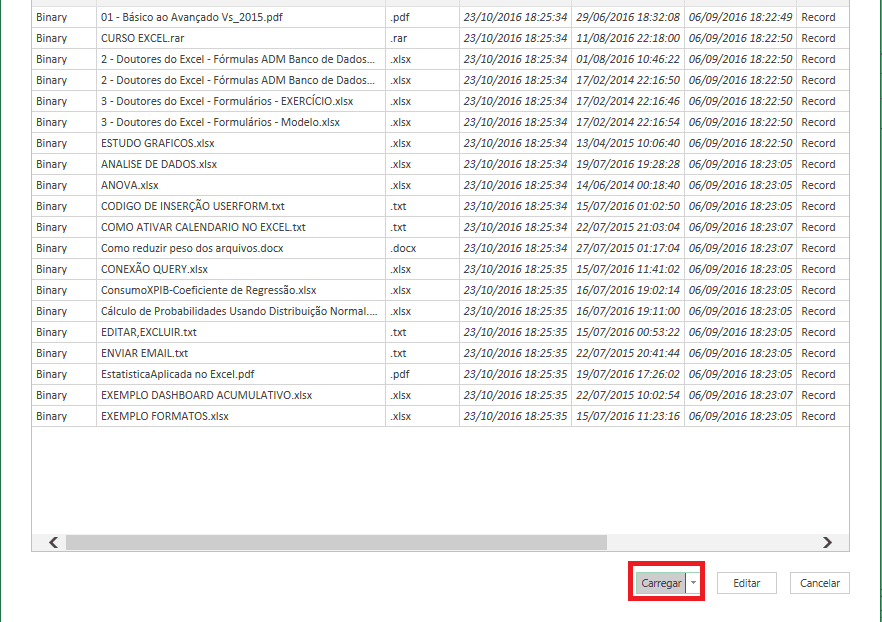Click the Binary link in the CURSO EXCEL.rar row
882x622 pixels.
51,38
